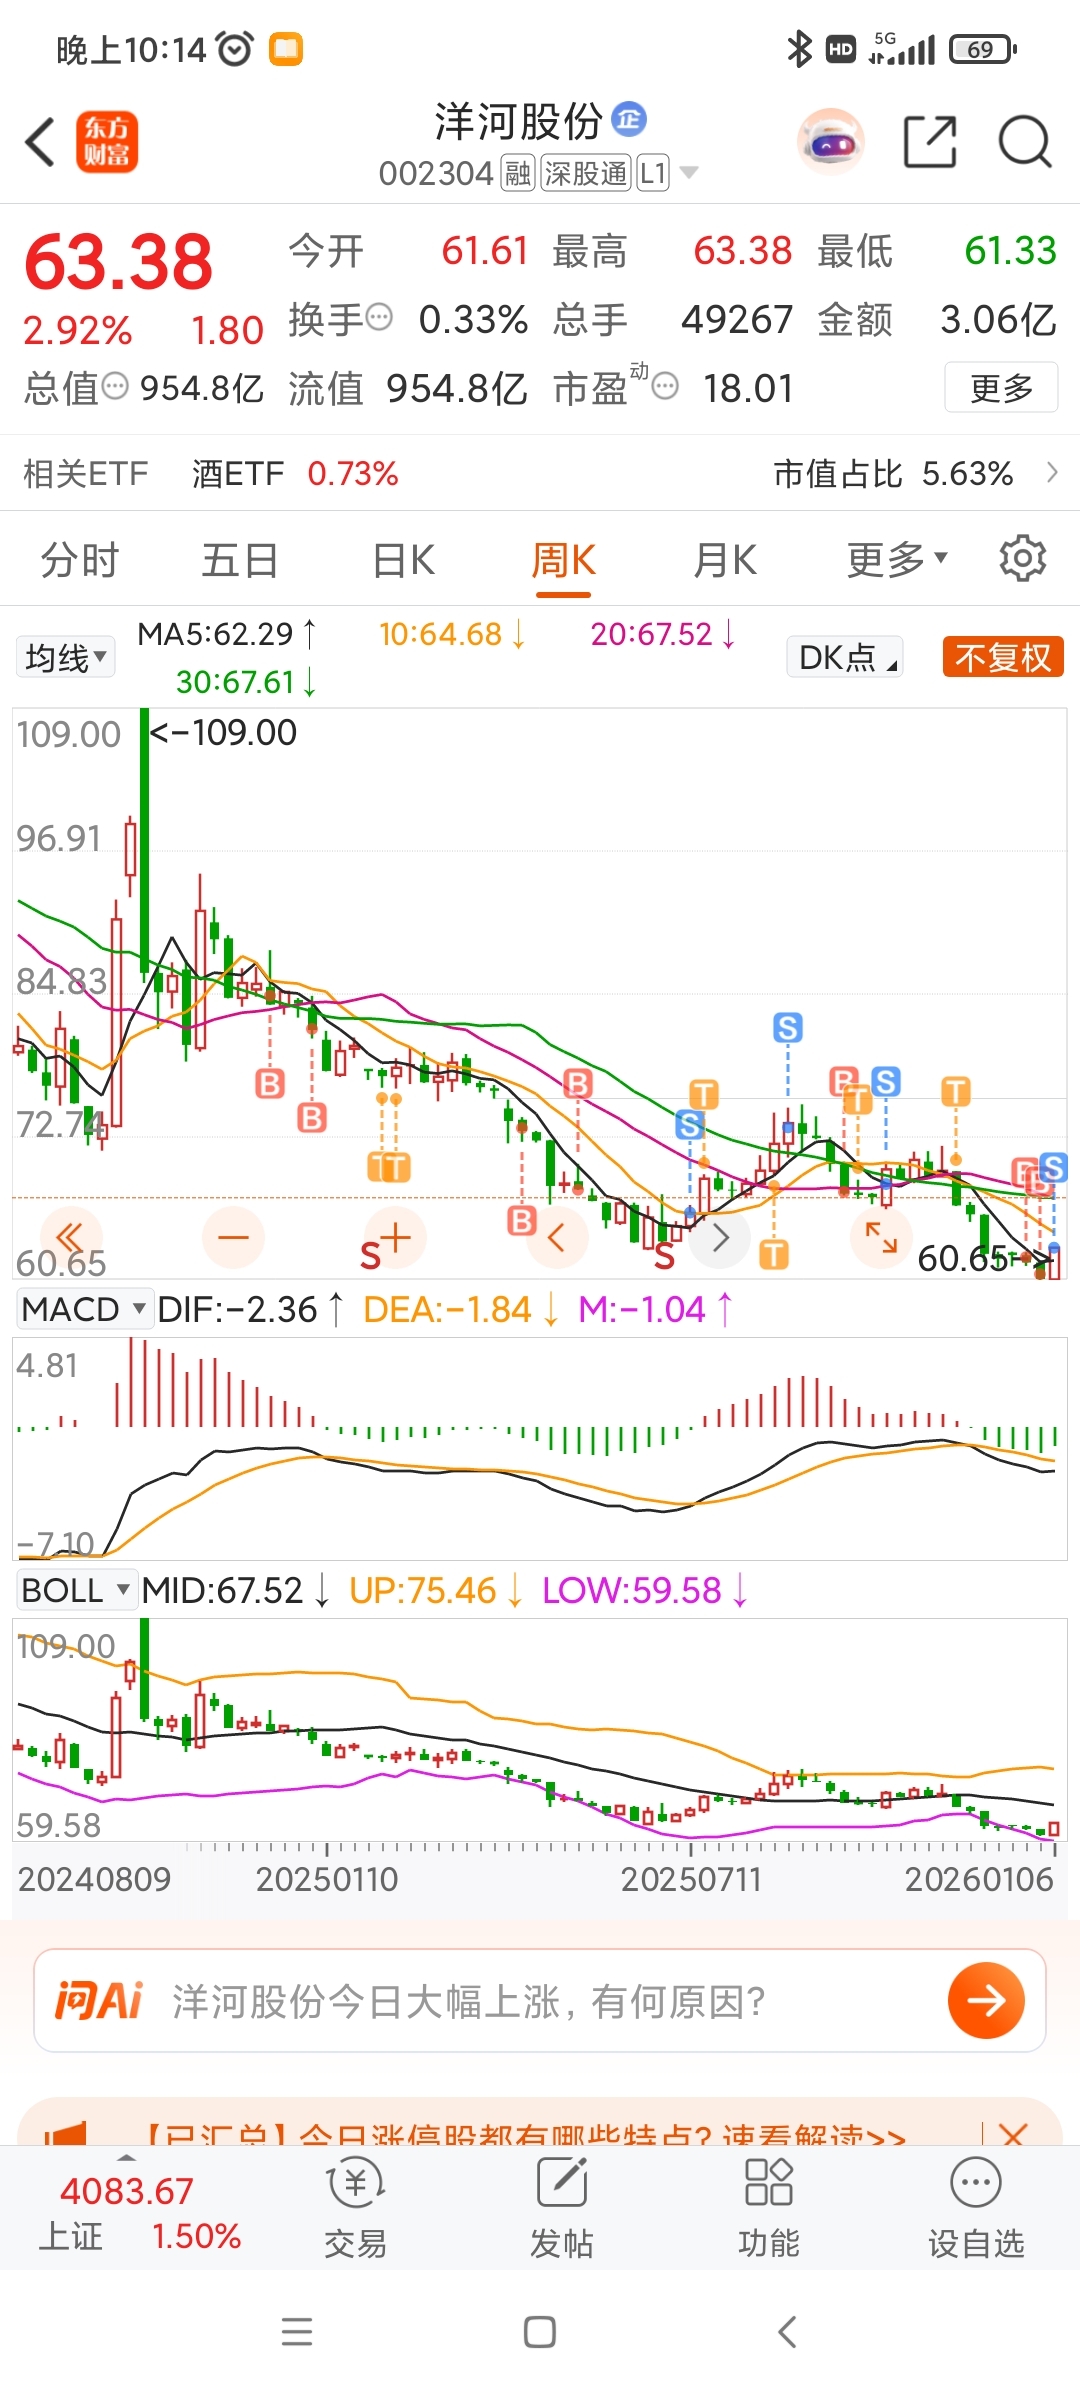
Task: Tap the 东方财富 app logo
Action: click(107, 142)
